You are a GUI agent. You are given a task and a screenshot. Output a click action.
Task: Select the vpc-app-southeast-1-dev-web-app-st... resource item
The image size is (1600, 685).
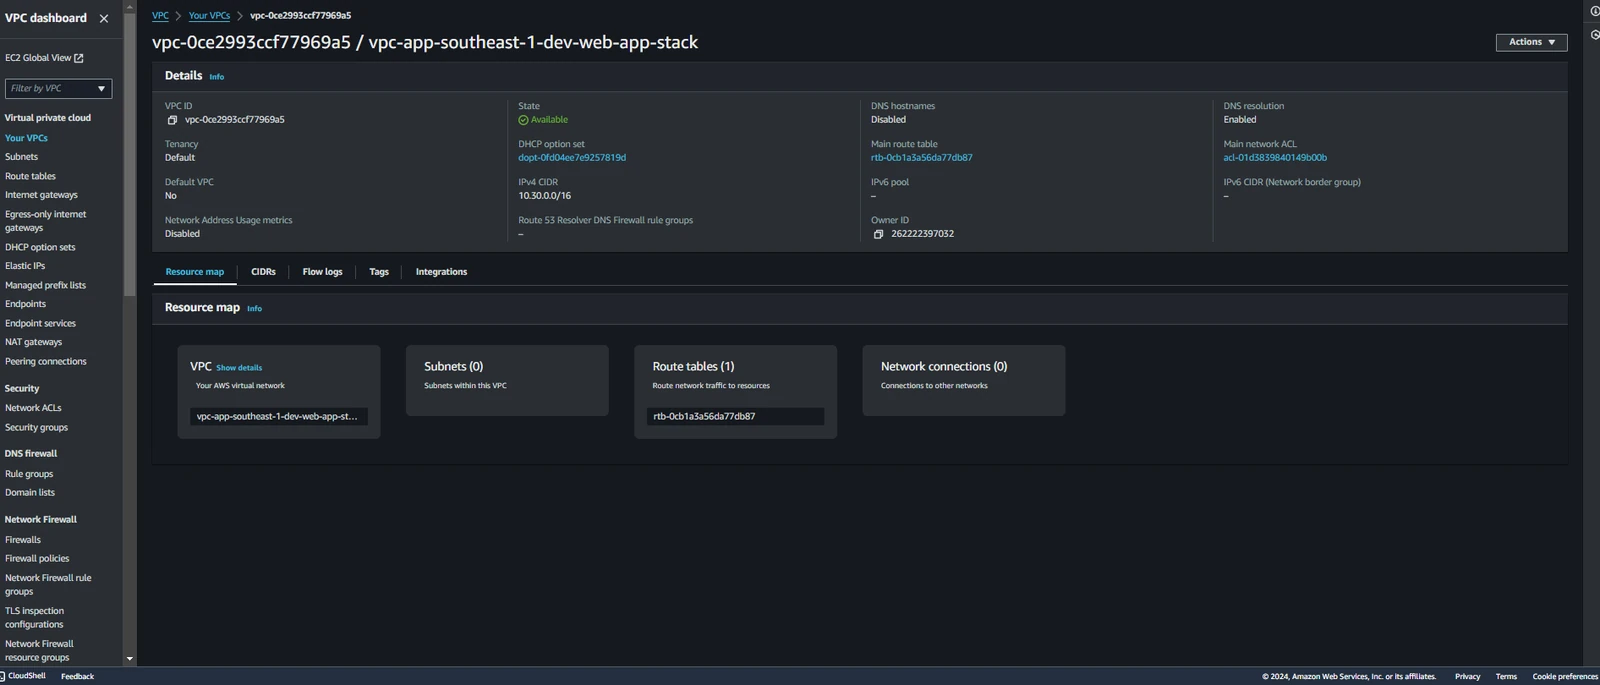tap(279, 416)
